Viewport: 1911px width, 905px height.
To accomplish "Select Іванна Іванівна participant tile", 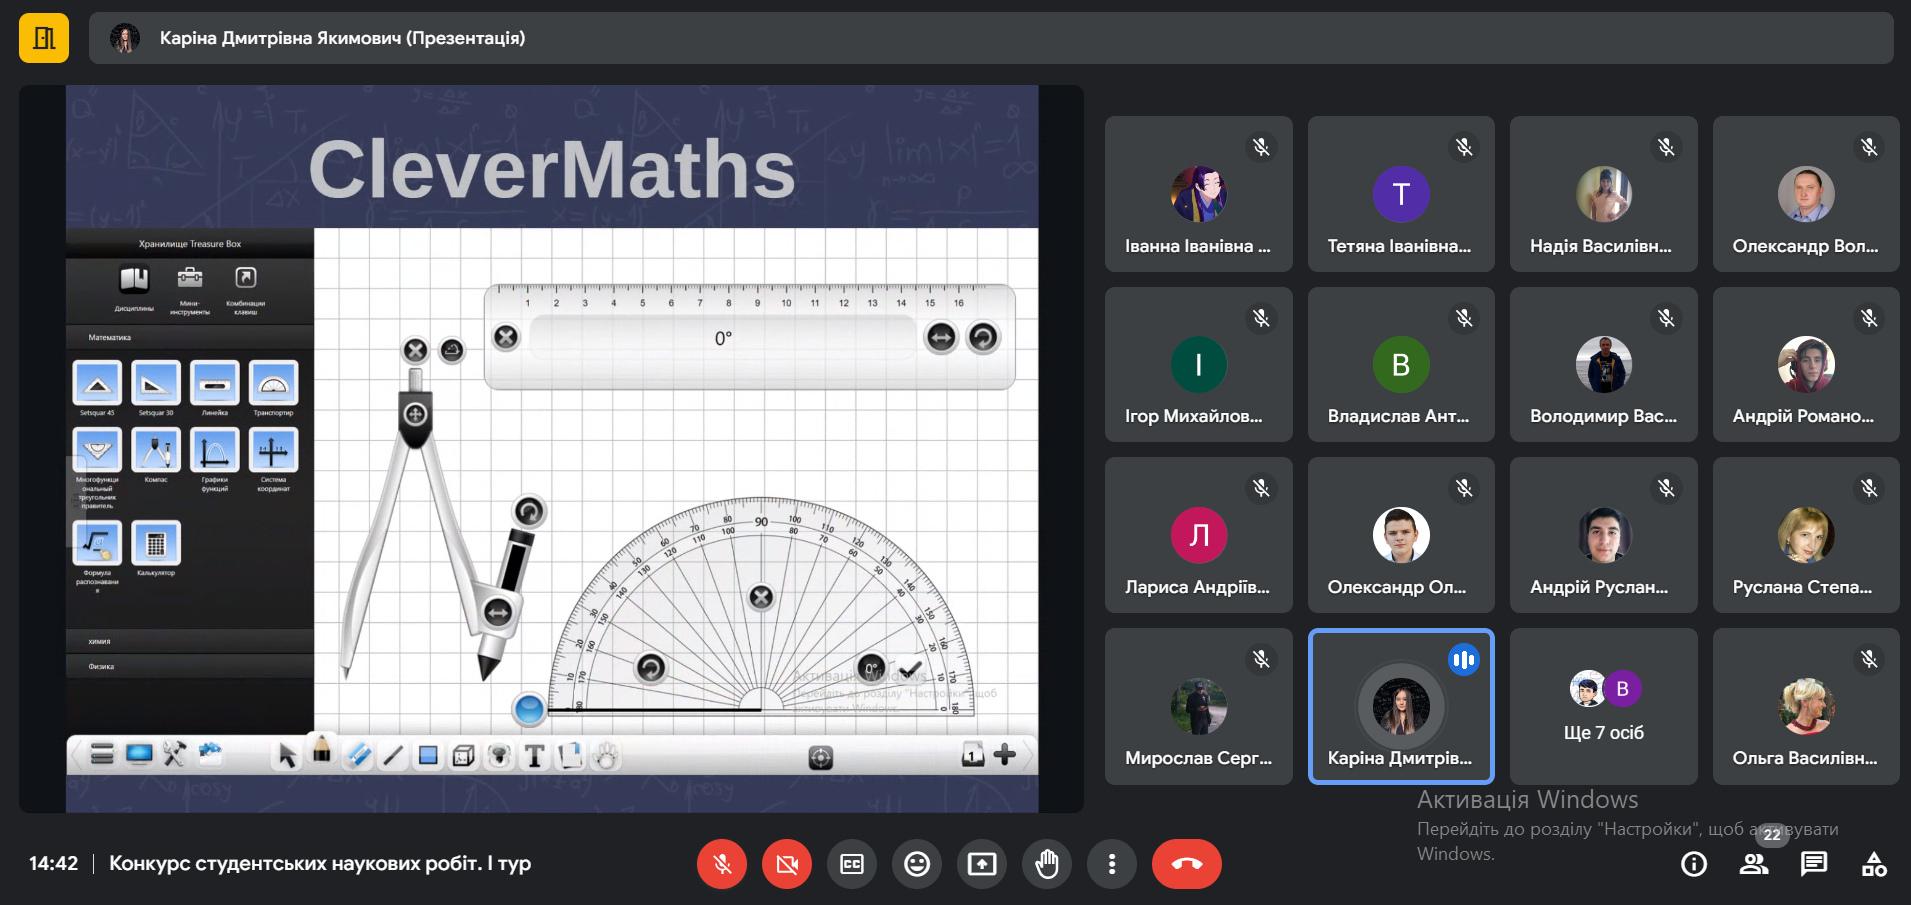I will click(x=1199, y=194).
